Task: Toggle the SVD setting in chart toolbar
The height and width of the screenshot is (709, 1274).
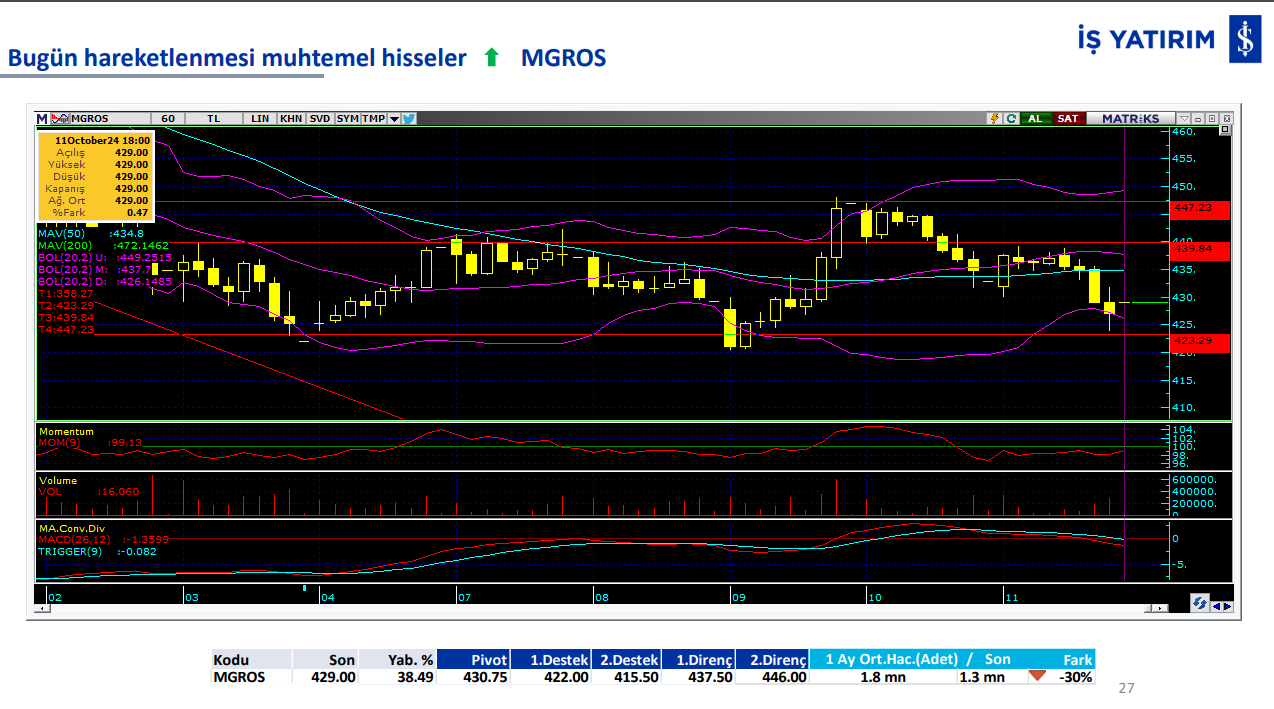Action: pos(320,118)
